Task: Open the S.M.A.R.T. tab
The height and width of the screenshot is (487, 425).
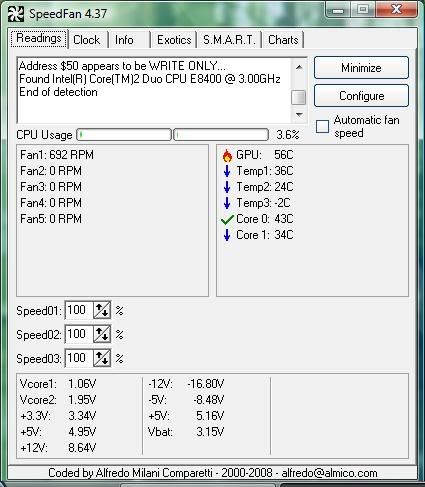Action: pos(229,40)
